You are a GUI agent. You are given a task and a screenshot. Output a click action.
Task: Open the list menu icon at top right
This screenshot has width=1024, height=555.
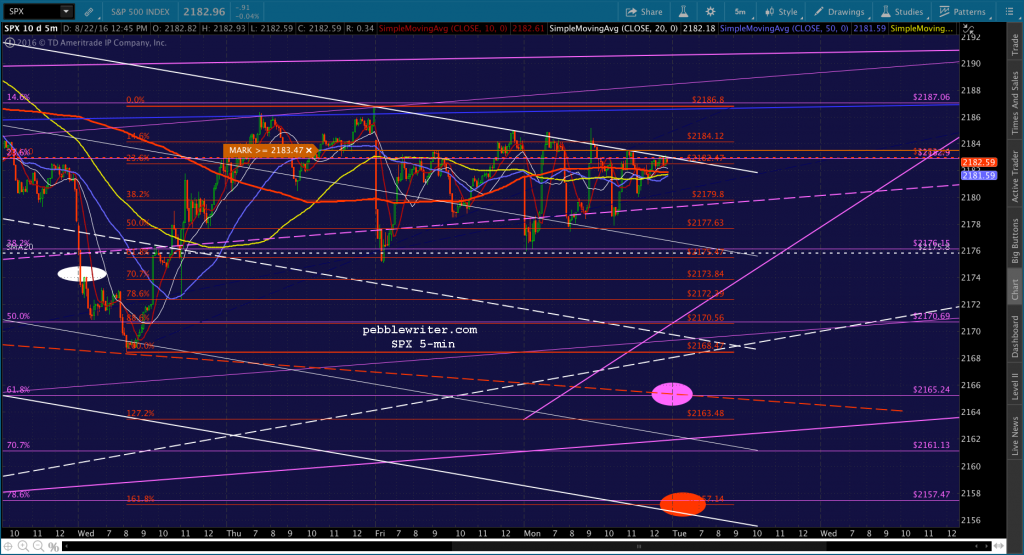click(1008, 12)
